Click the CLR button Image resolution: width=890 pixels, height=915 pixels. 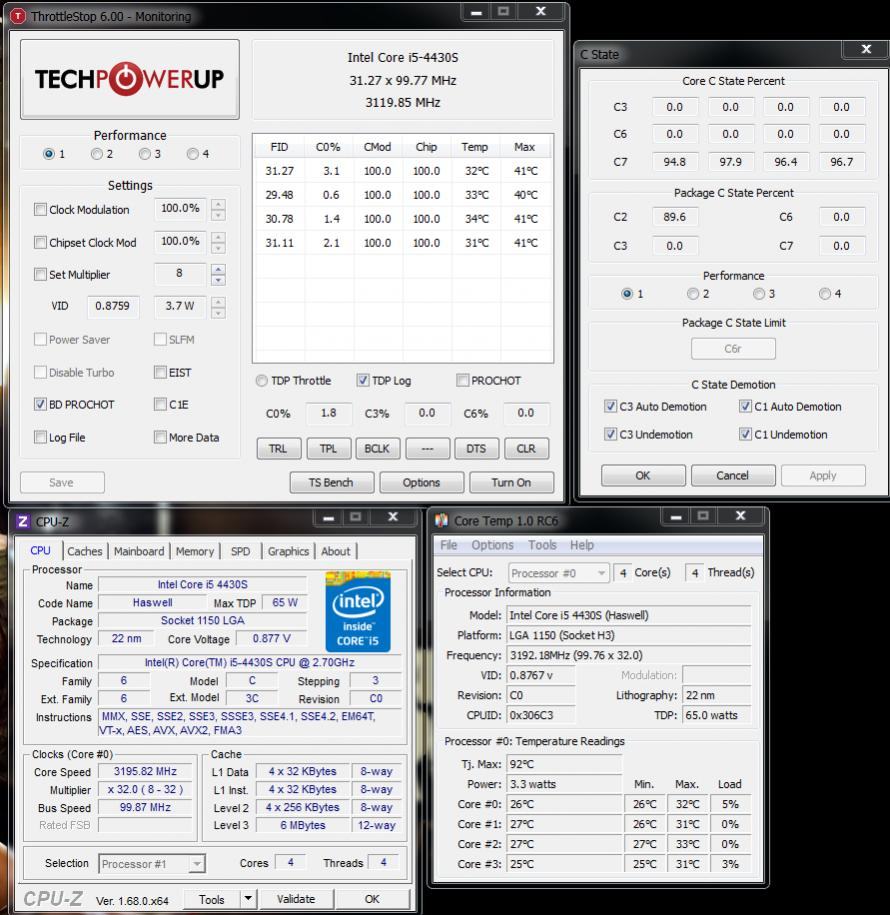pyautogui.click(x=526, y=448)
